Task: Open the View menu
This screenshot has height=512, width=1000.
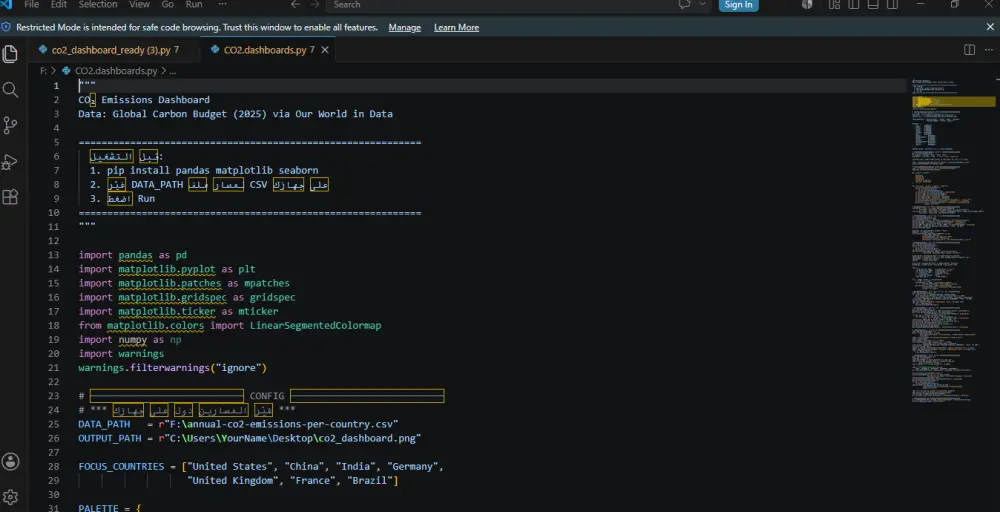Action: 139,4
